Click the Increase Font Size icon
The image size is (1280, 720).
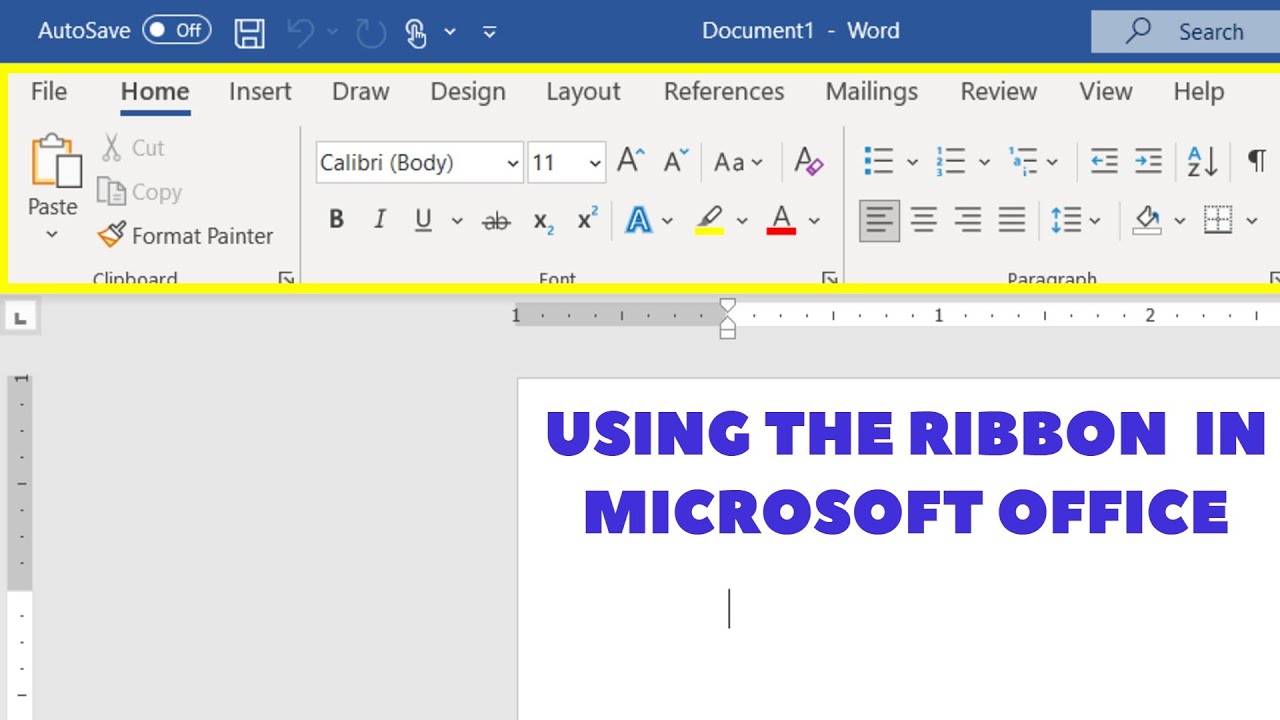[x=630, y=160]
